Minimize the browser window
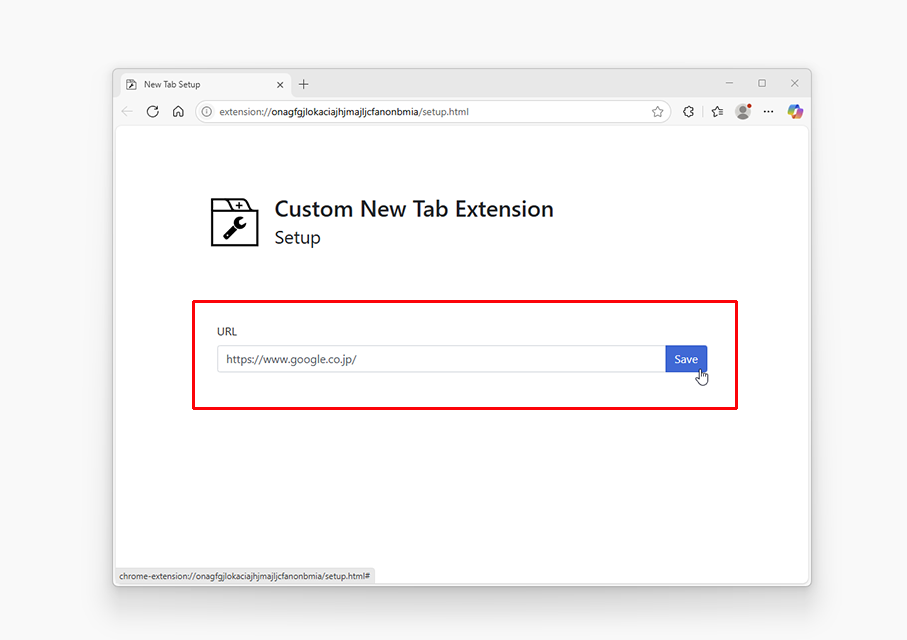 pyautogui.click(x=729, y=83)
